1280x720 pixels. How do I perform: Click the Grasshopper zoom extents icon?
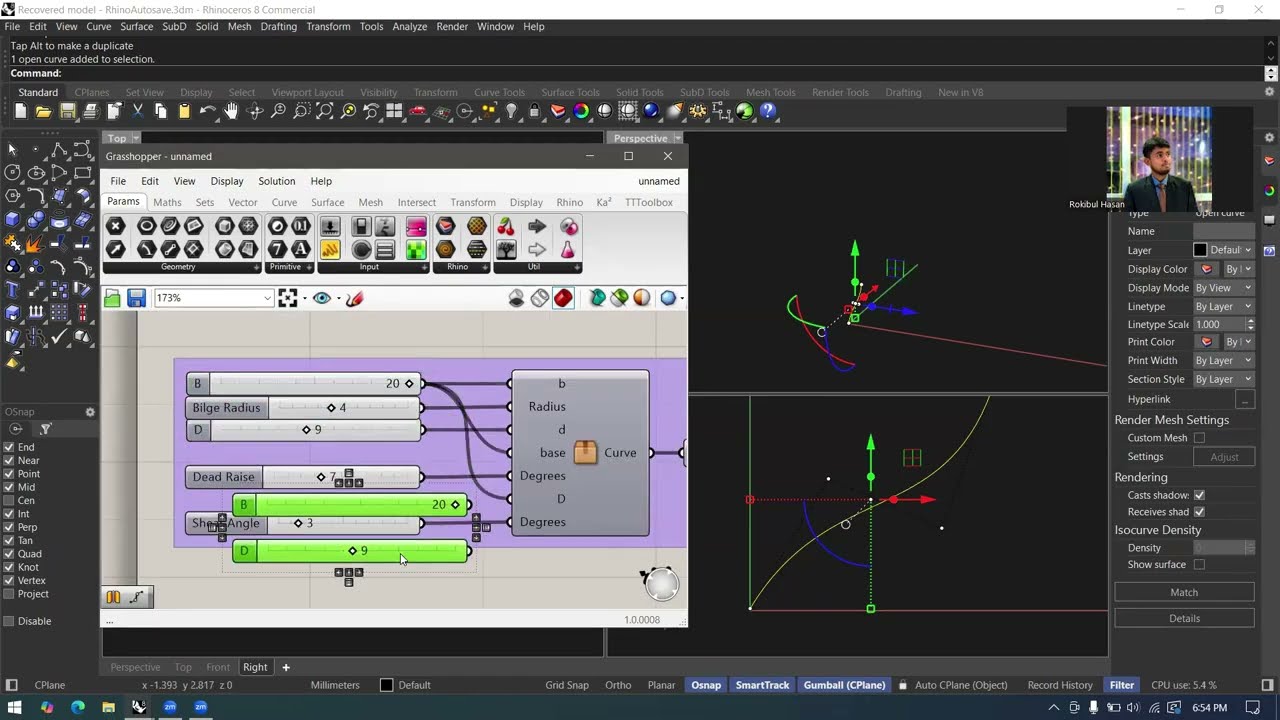pyautogui.click(x=288, y=298)
